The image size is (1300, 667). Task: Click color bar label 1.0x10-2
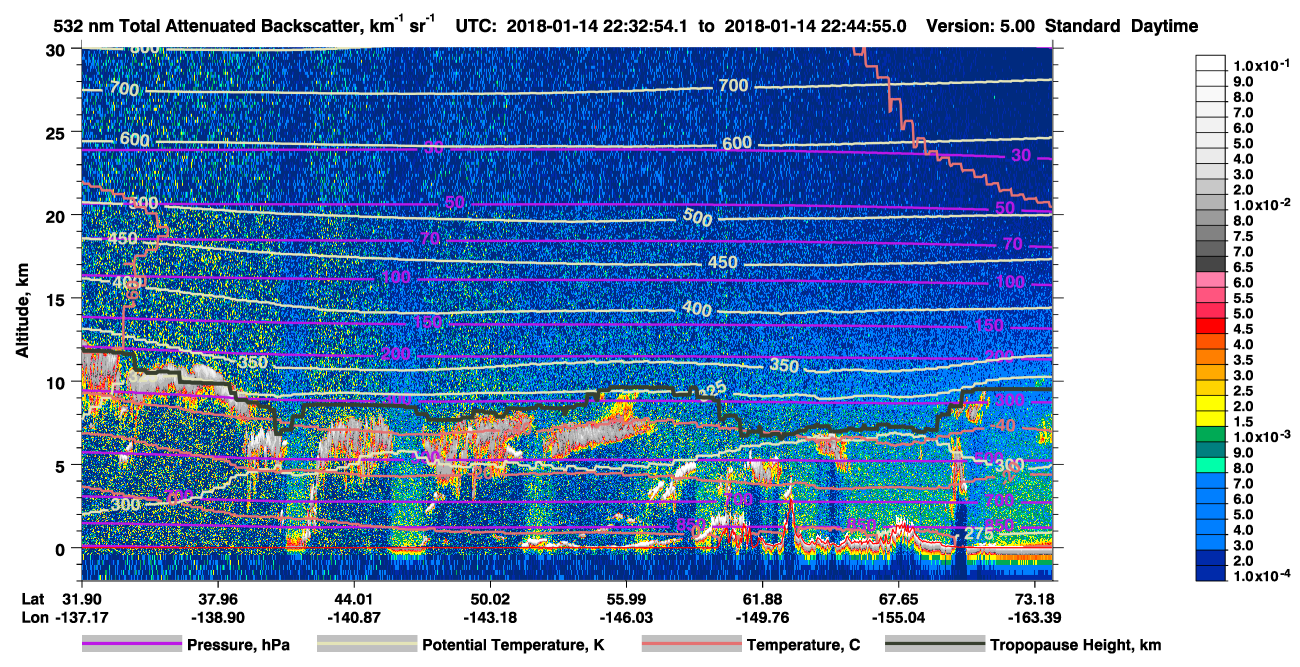(x=1262, y=204)
